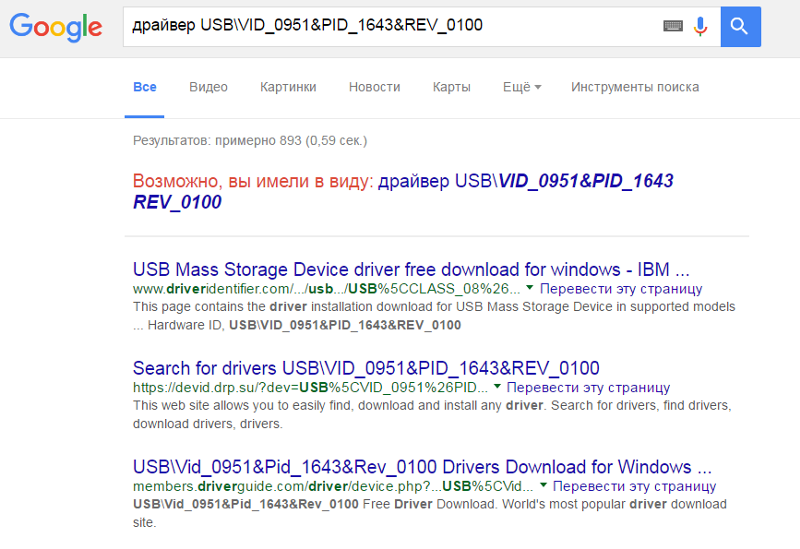Start voice search with microphone icon
The width and height of the screenshot is (800, 549).
pyautogui.click(x=701, y=26)
